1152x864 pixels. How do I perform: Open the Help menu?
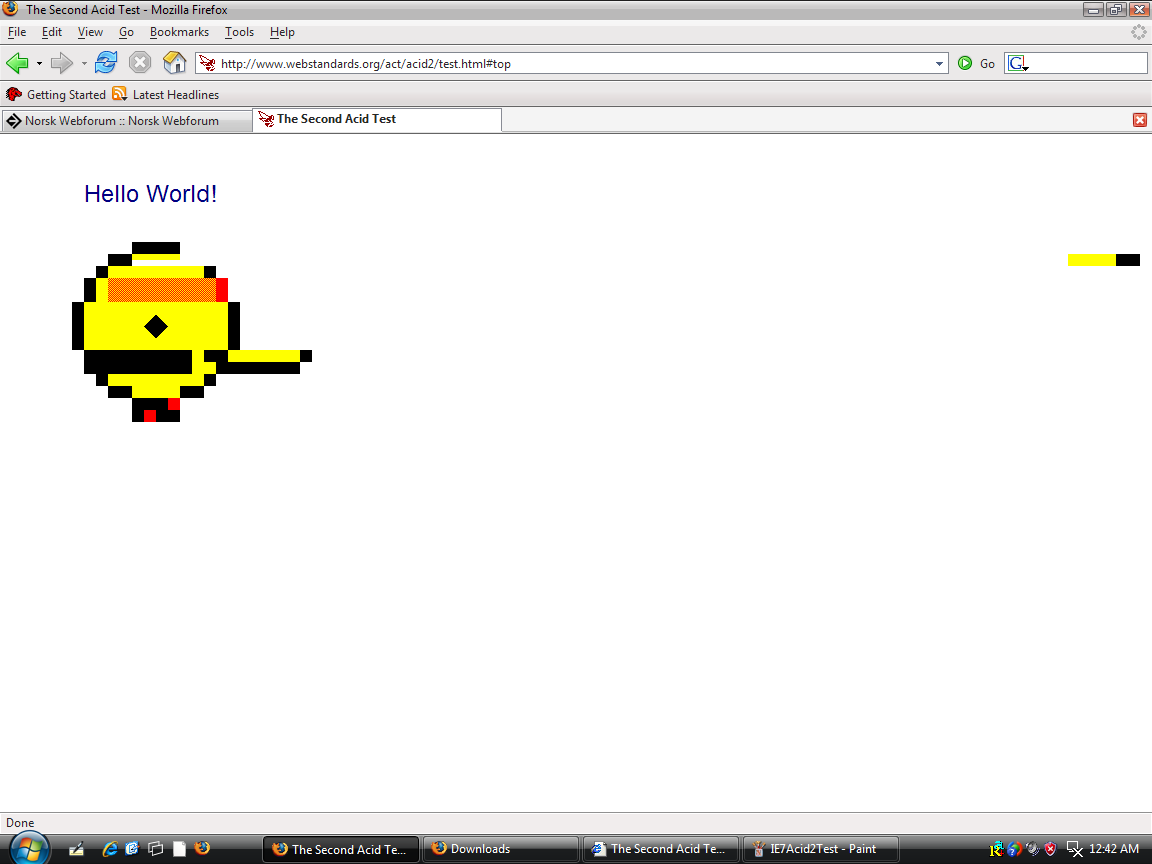point(281,32)
